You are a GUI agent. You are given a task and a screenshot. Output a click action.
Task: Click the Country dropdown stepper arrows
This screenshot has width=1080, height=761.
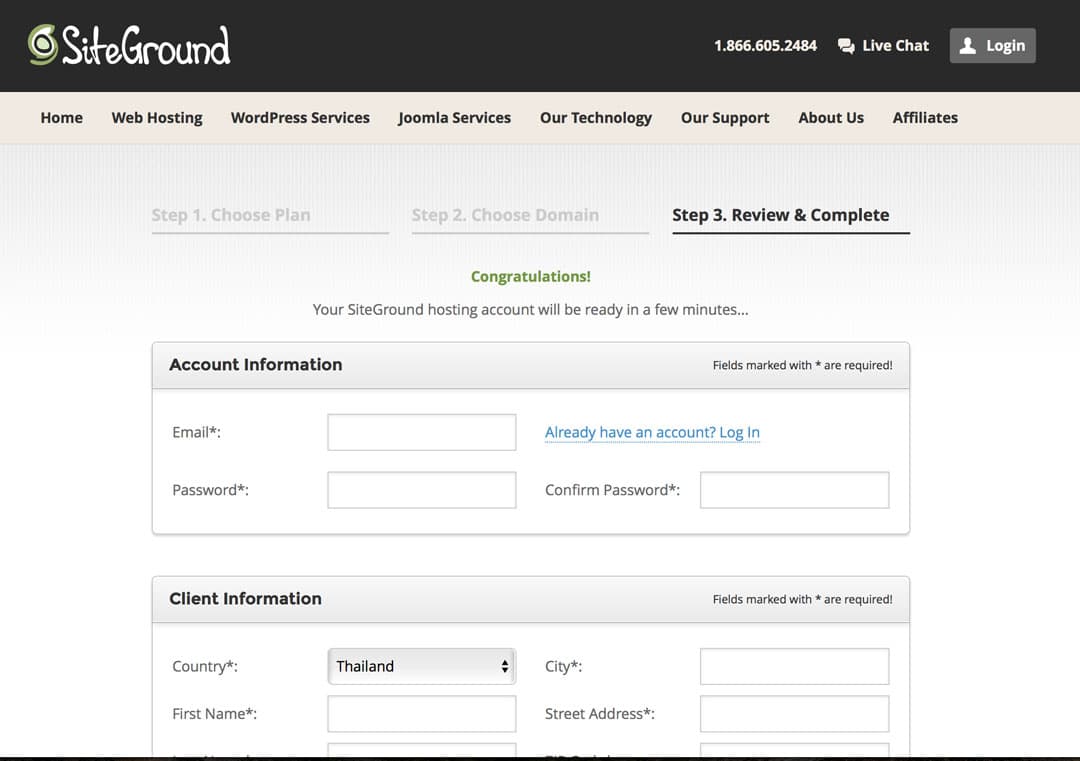503,666
